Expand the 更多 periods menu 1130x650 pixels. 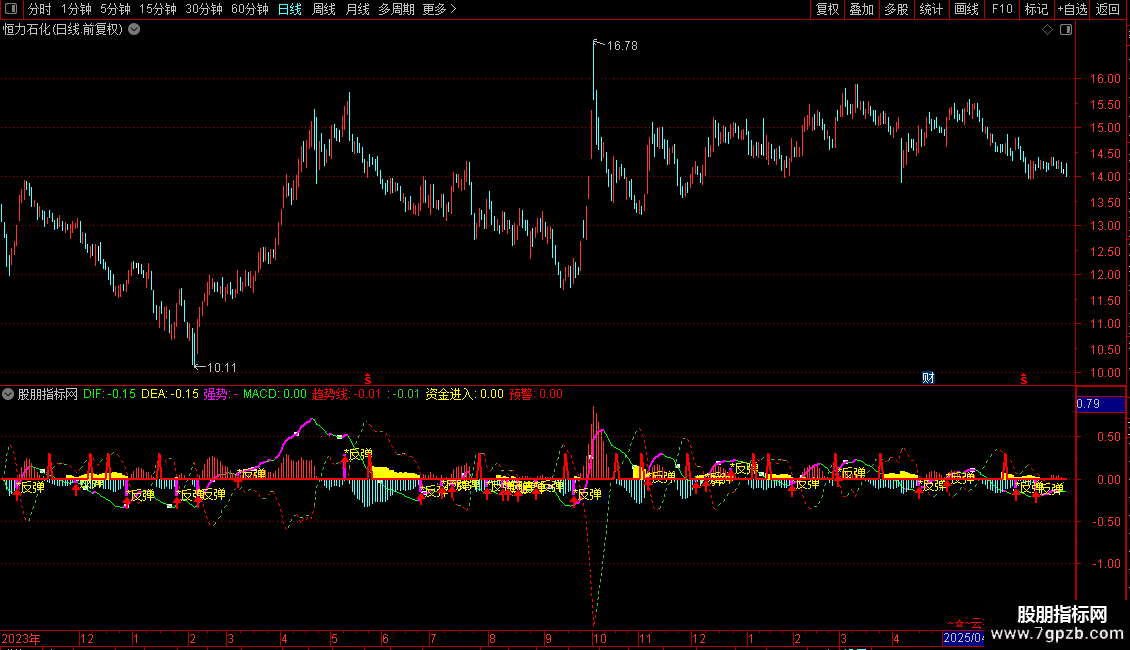pyautogui.click(x=439, y=9)
